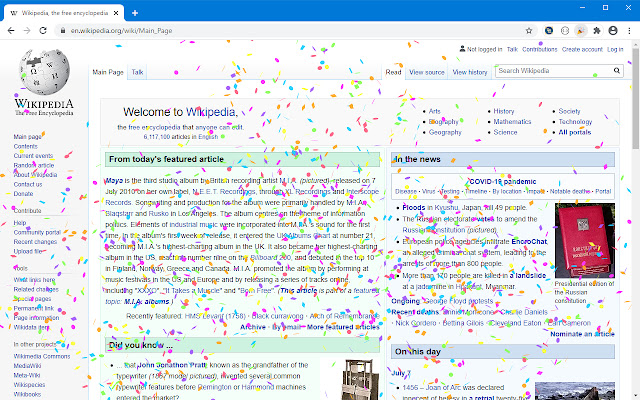Open the Extensions puzzle piece icon
Screen dimensions: 640x400
(x=597, y=31)
